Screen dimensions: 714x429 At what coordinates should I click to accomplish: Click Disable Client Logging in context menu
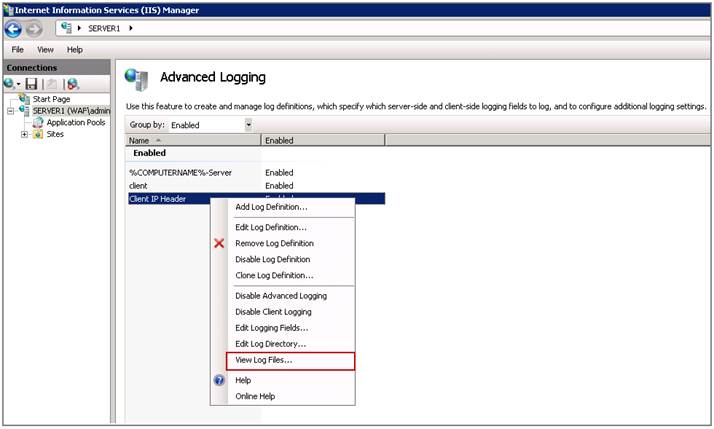click(x=273, y=312)
